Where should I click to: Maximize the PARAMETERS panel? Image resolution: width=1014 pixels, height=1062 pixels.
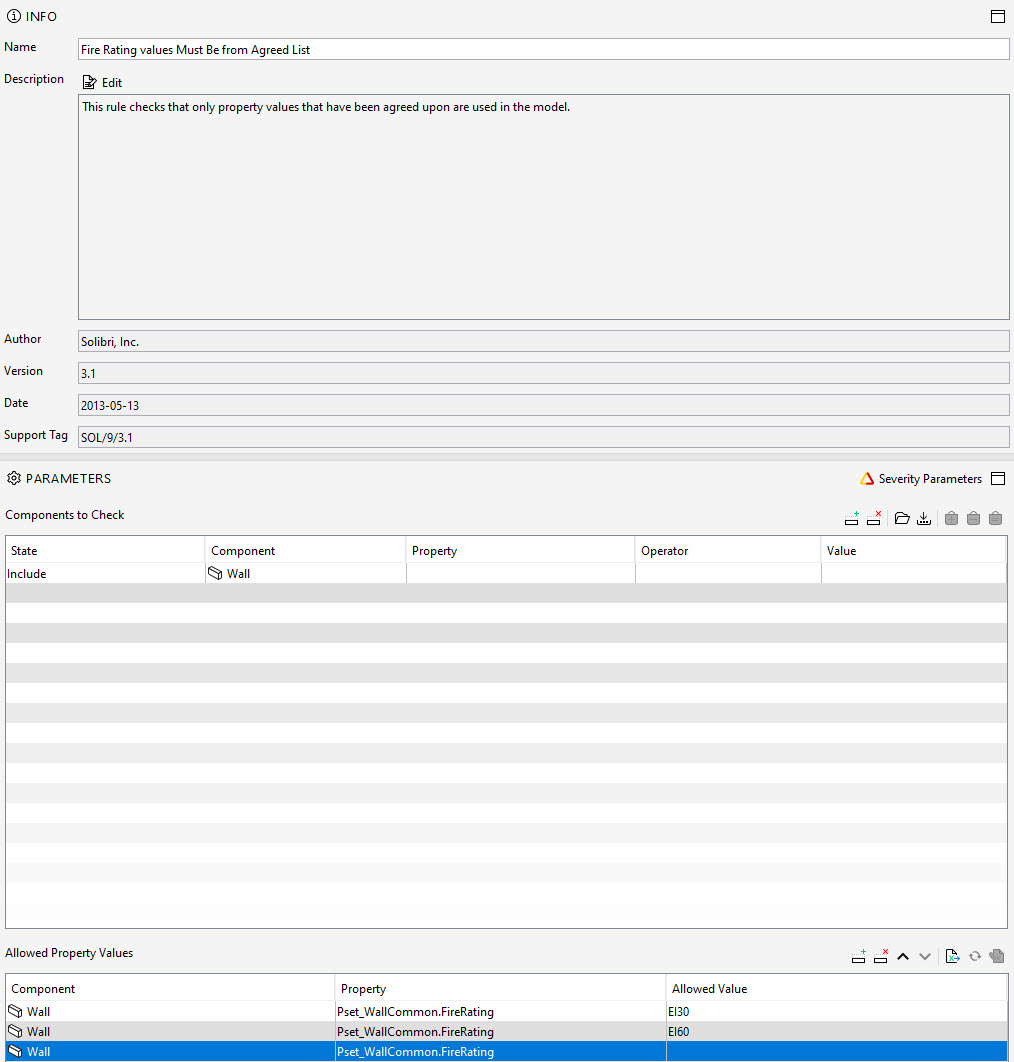[x=998, y=479]
